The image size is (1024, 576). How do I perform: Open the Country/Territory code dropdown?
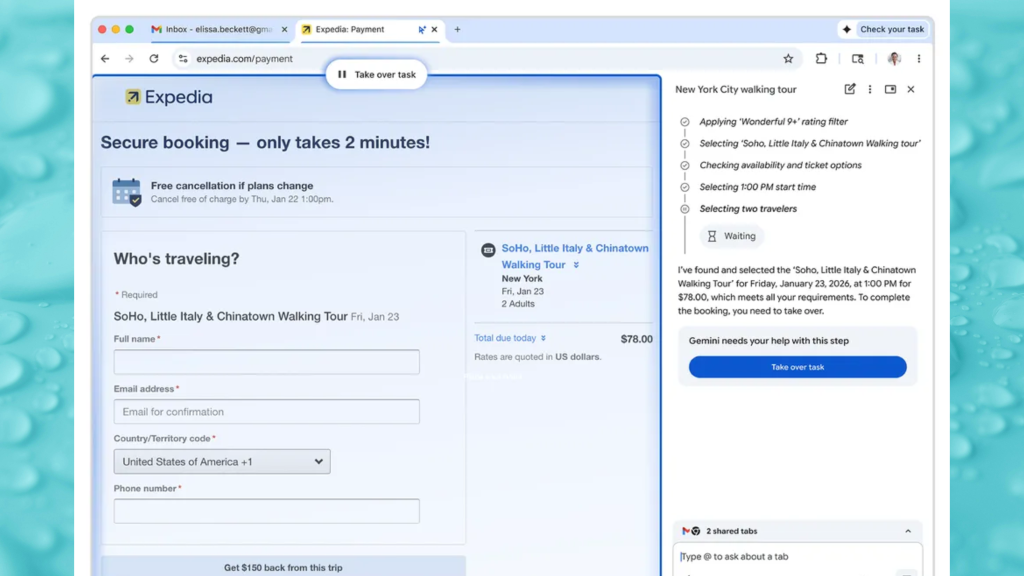click(222, 462)
